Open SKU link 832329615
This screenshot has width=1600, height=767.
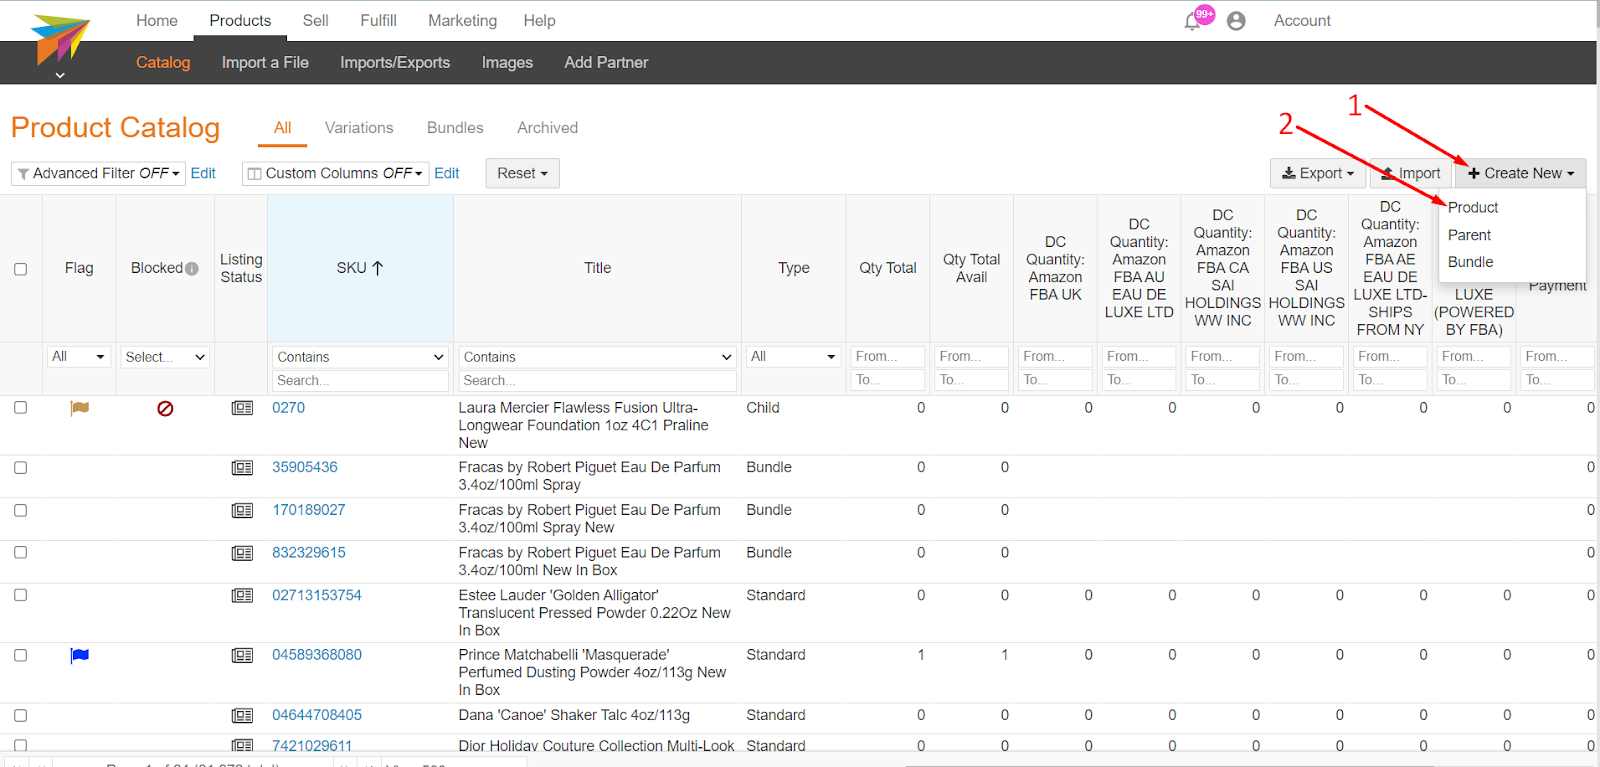click(309, 553)
